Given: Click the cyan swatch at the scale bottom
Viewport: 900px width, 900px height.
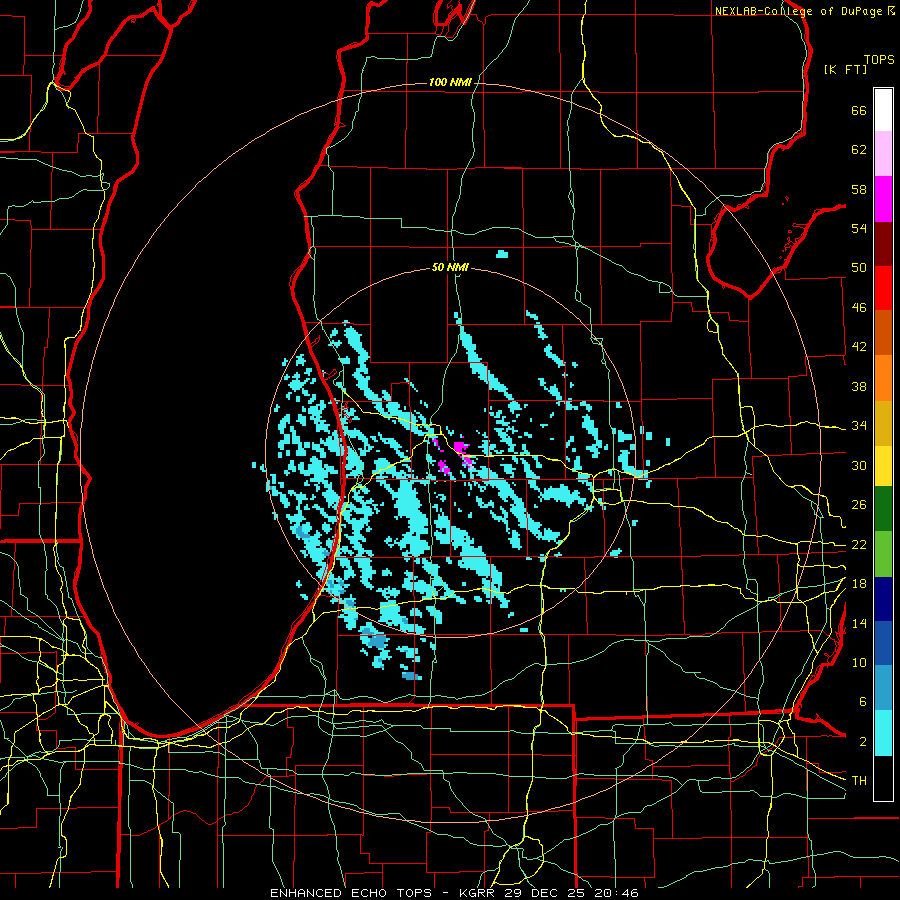Looking at the screenshot, I should tap(883, 733).
